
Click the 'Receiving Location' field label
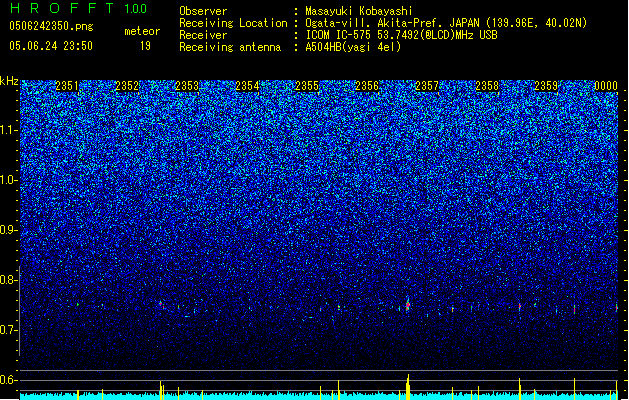point(233,23)
